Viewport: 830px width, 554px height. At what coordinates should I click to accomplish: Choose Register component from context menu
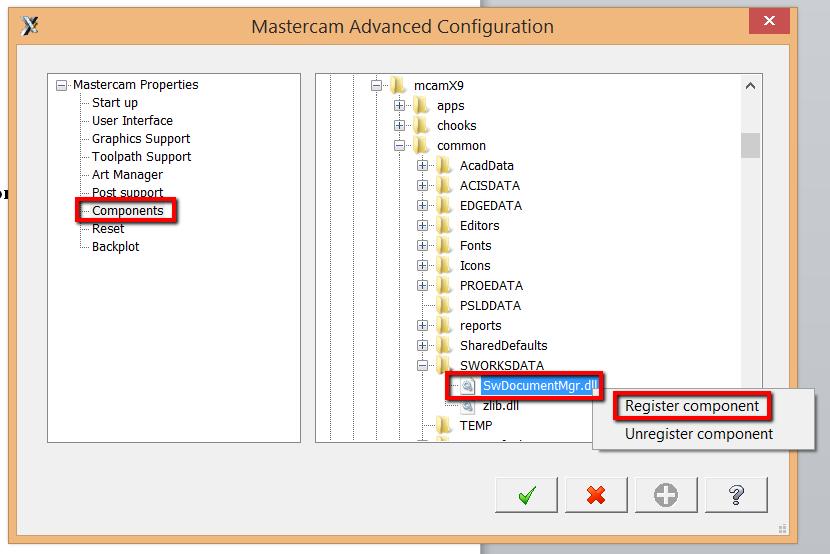692,406
